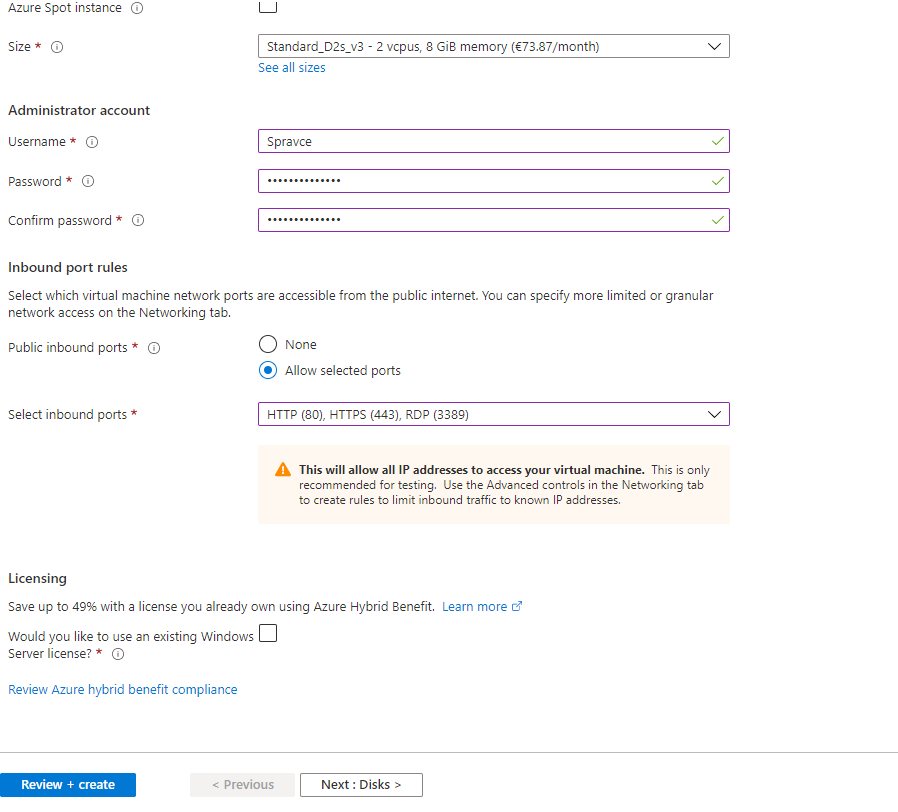Viewport: 898px width, 812px height.
Task: Enable the Azure Spot instance checkbox
Action: point(268,6)
